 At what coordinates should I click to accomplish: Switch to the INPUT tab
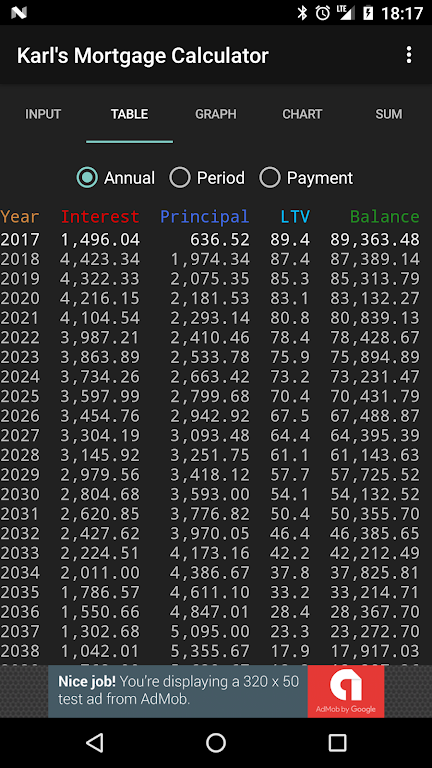[43, 114]
